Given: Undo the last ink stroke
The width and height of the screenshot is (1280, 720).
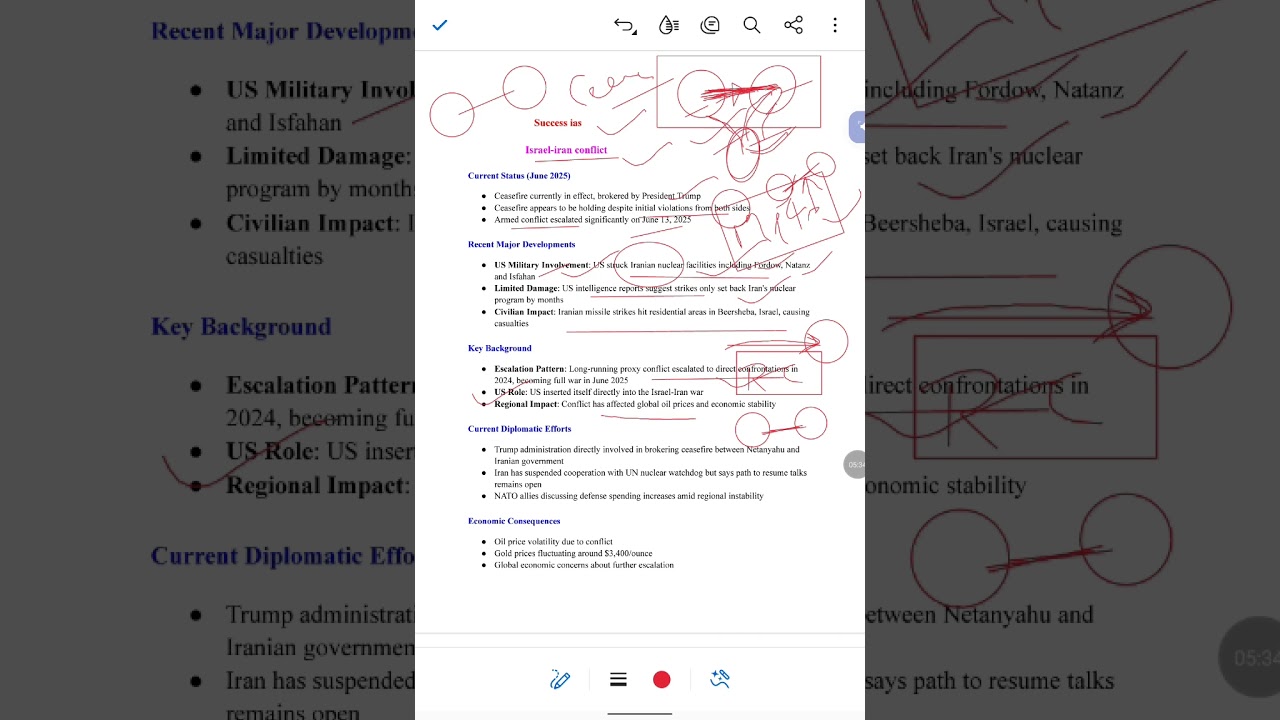Looking at the screenshot, I should tap(625, 26).
